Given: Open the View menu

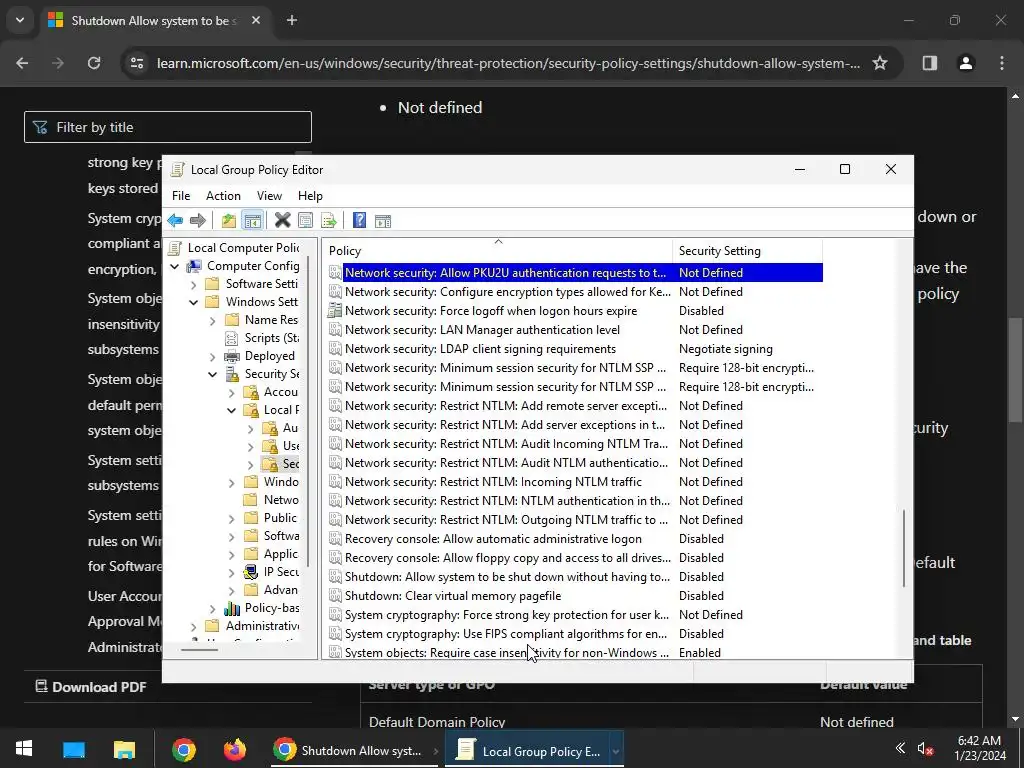Looking at the screenshot, I should pyautogui.click(x=269, y=196).
